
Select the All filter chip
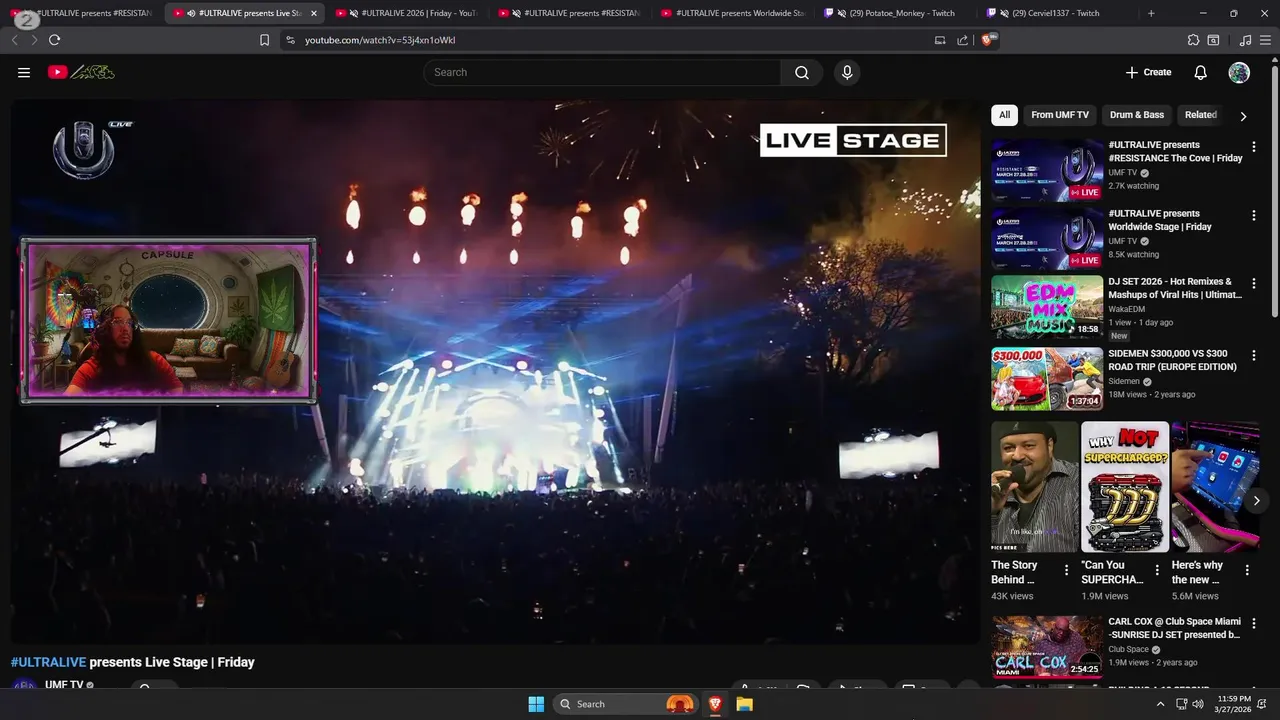tap(1004, 115)
